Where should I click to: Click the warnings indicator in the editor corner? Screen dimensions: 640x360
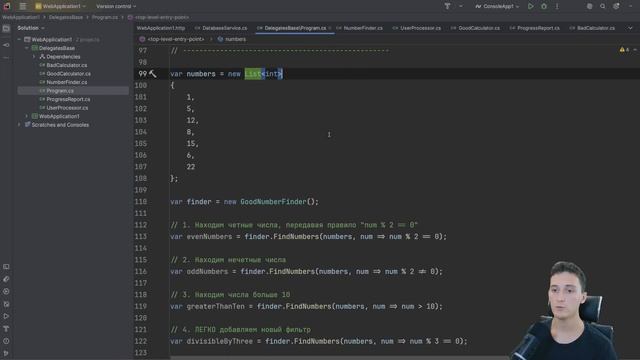click(624, 50)
